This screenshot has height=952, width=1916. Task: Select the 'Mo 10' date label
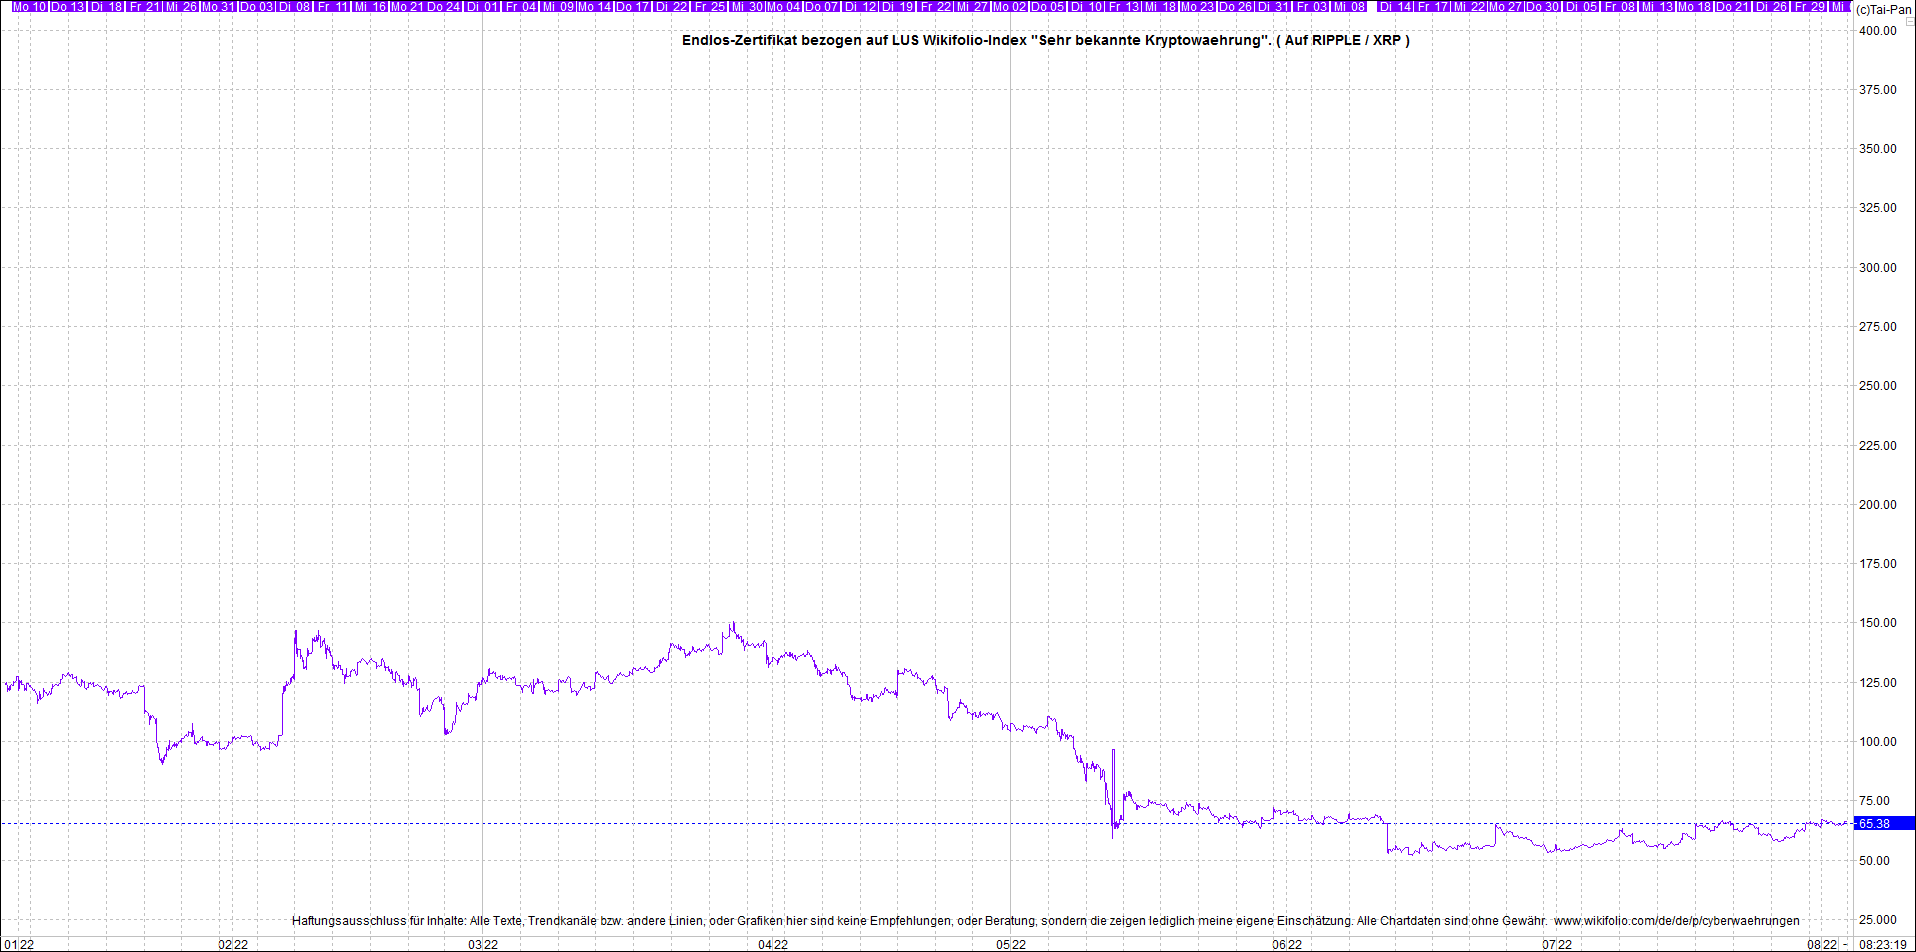click(29, 7)
